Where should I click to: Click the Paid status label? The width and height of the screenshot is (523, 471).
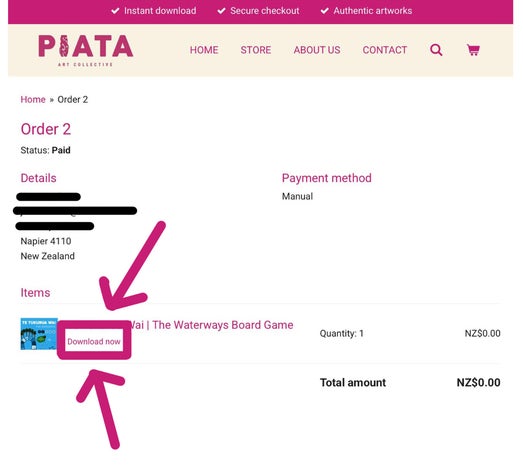tap(61, 150)
